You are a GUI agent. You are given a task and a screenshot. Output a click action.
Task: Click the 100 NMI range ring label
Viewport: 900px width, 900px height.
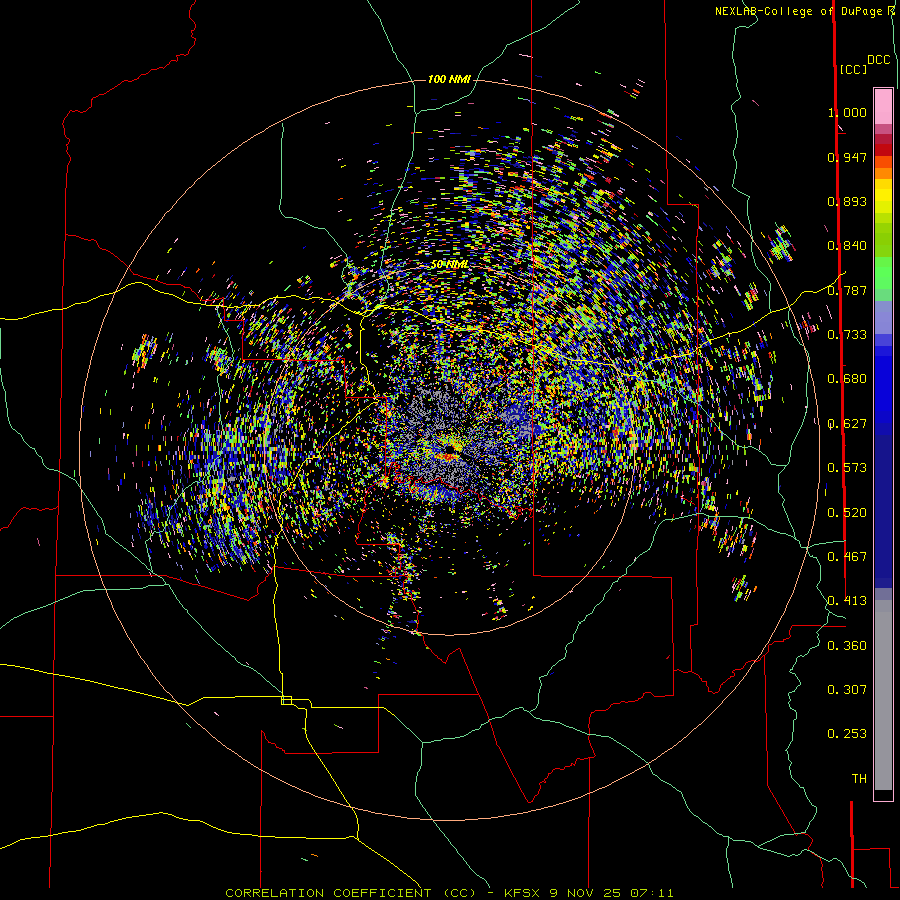tap(449, 79)
